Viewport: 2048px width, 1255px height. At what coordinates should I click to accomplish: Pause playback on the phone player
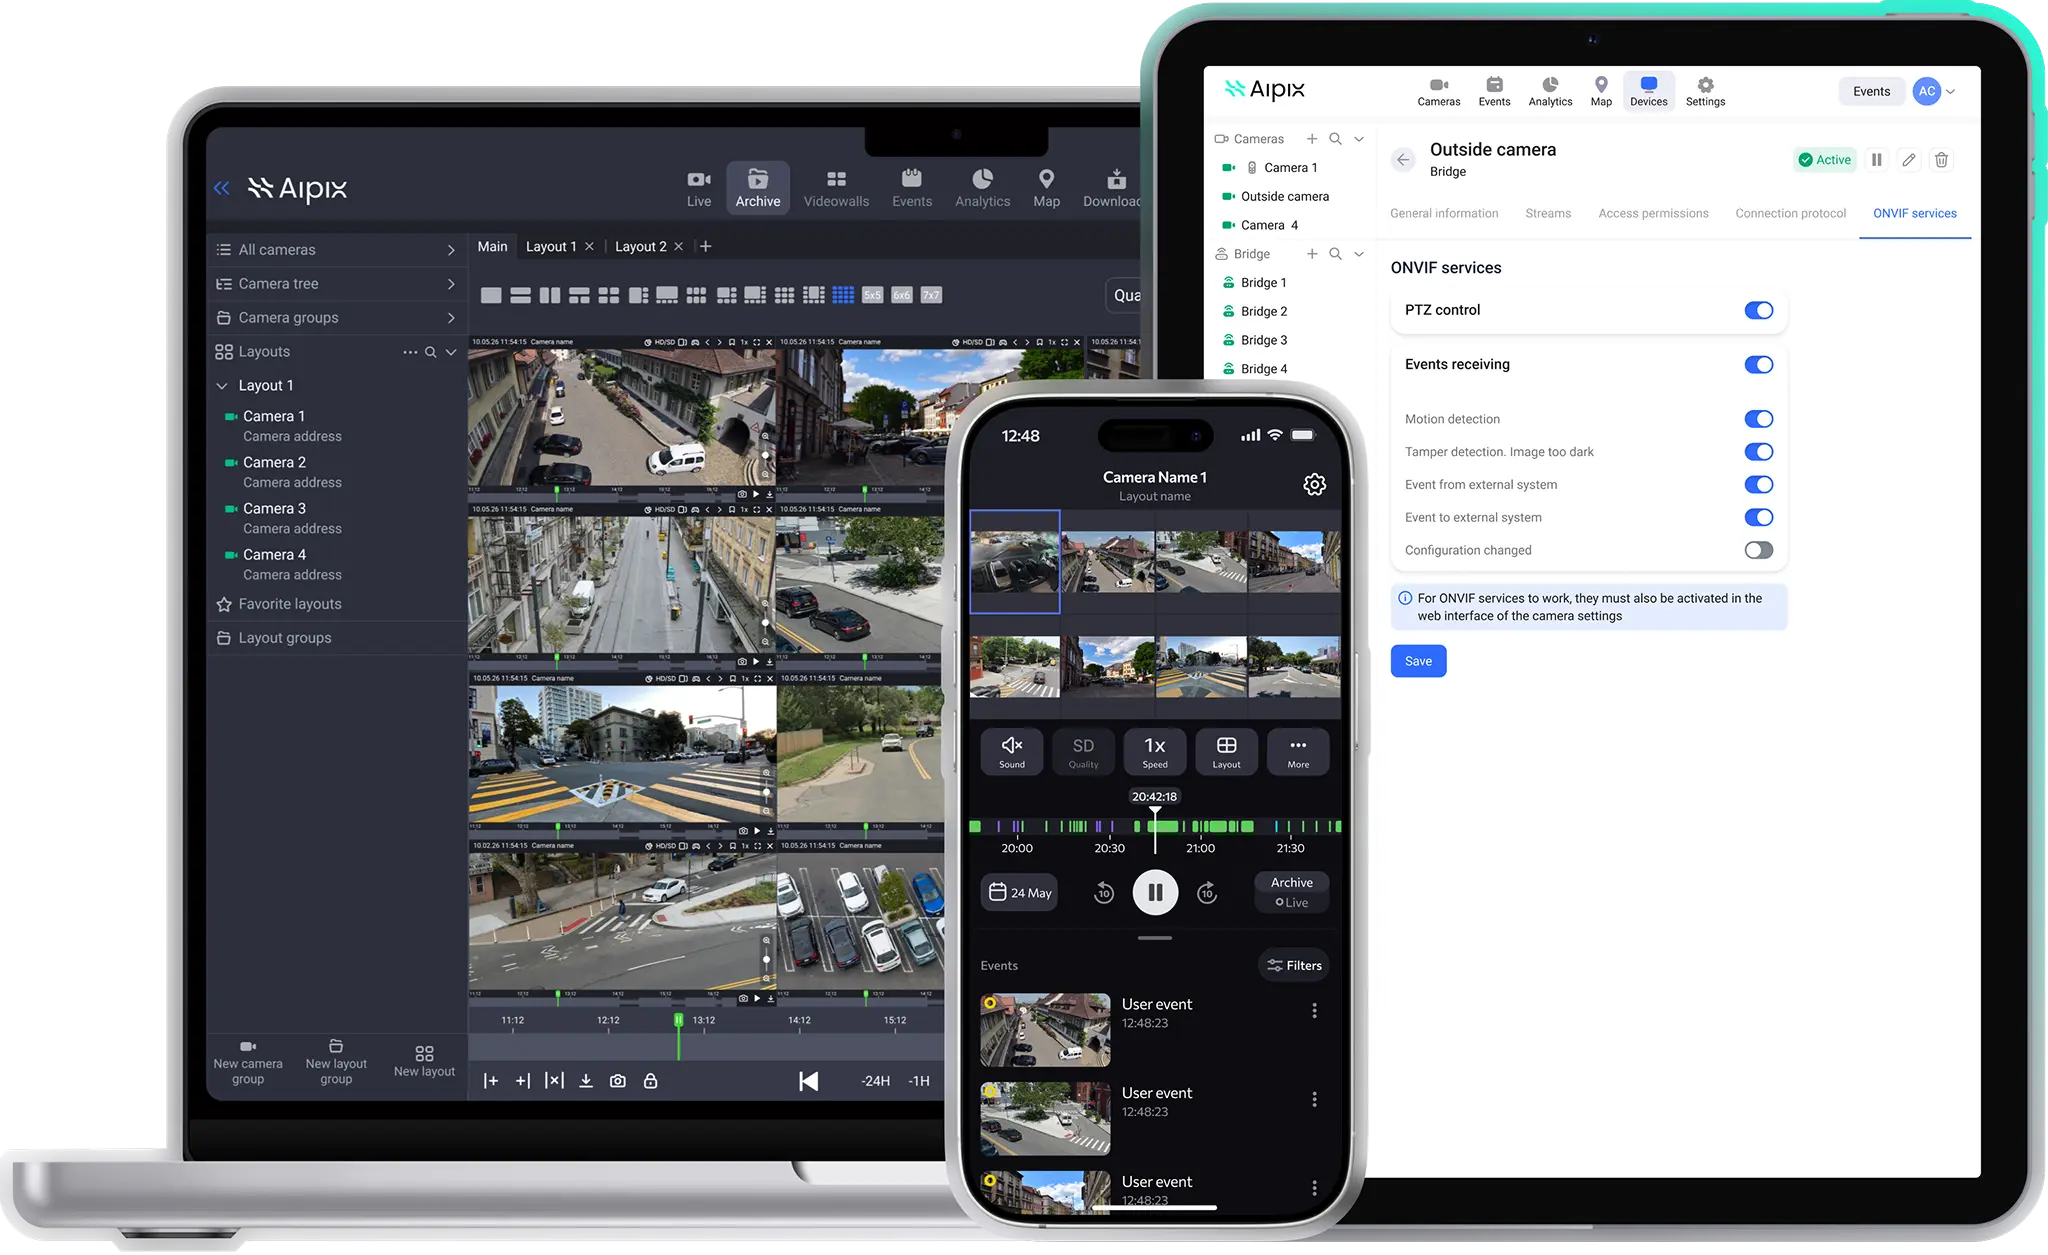[x=1155, y=892]
